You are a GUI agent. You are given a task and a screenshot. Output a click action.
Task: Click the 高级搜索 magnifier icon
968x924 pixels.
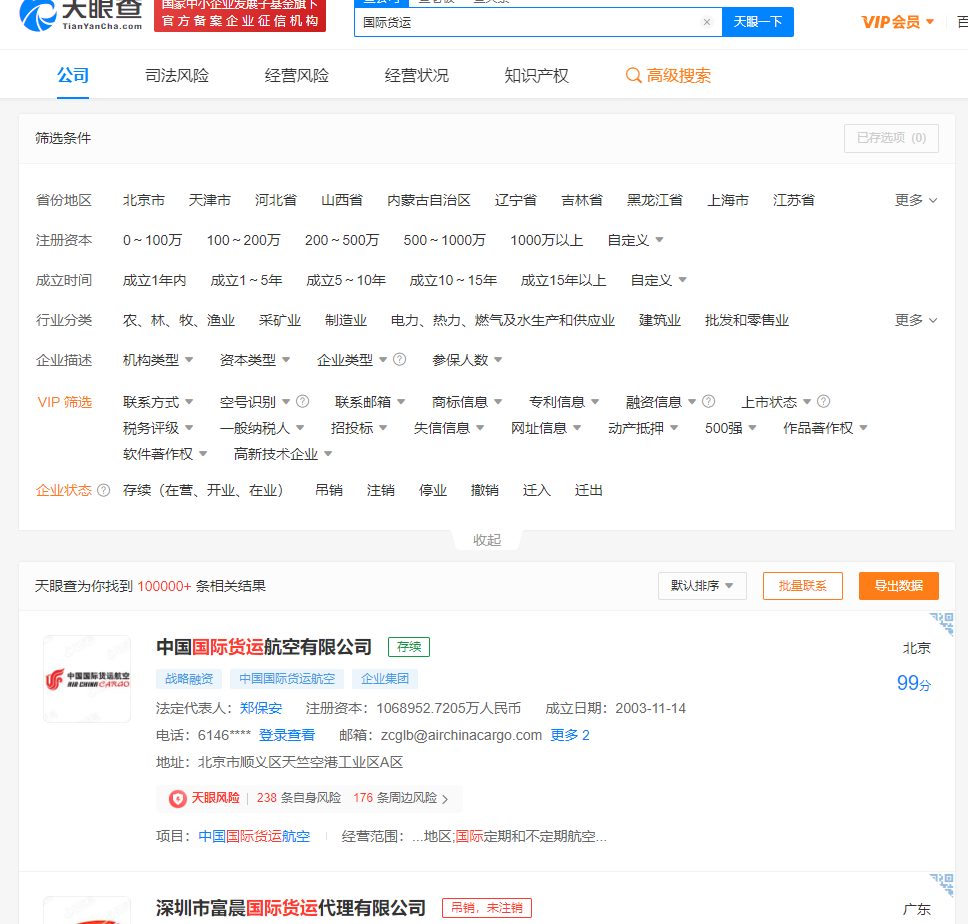tap(633, 75)
